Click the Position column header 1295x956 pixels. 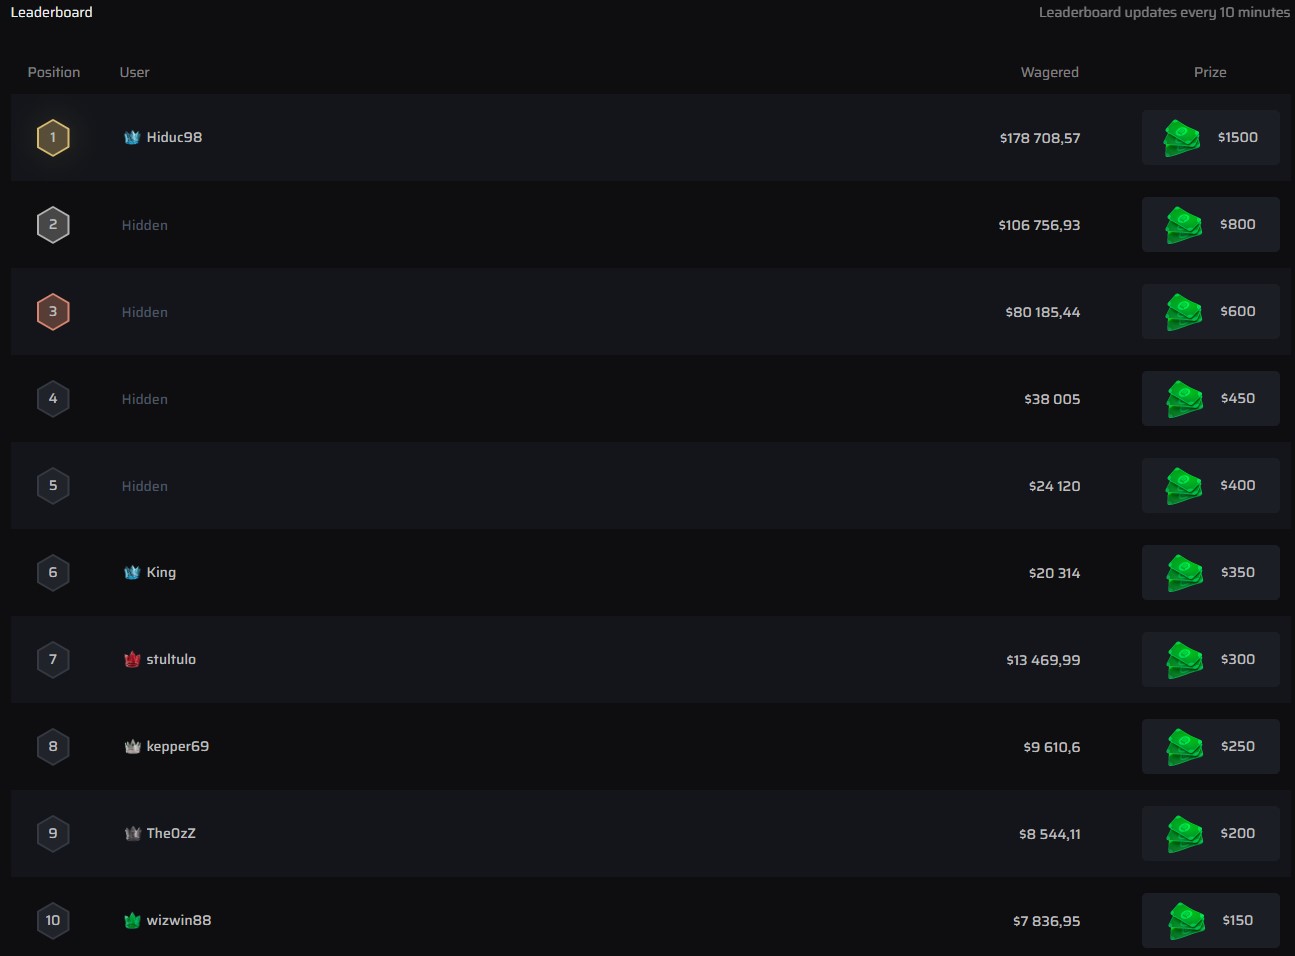point(54,72)
